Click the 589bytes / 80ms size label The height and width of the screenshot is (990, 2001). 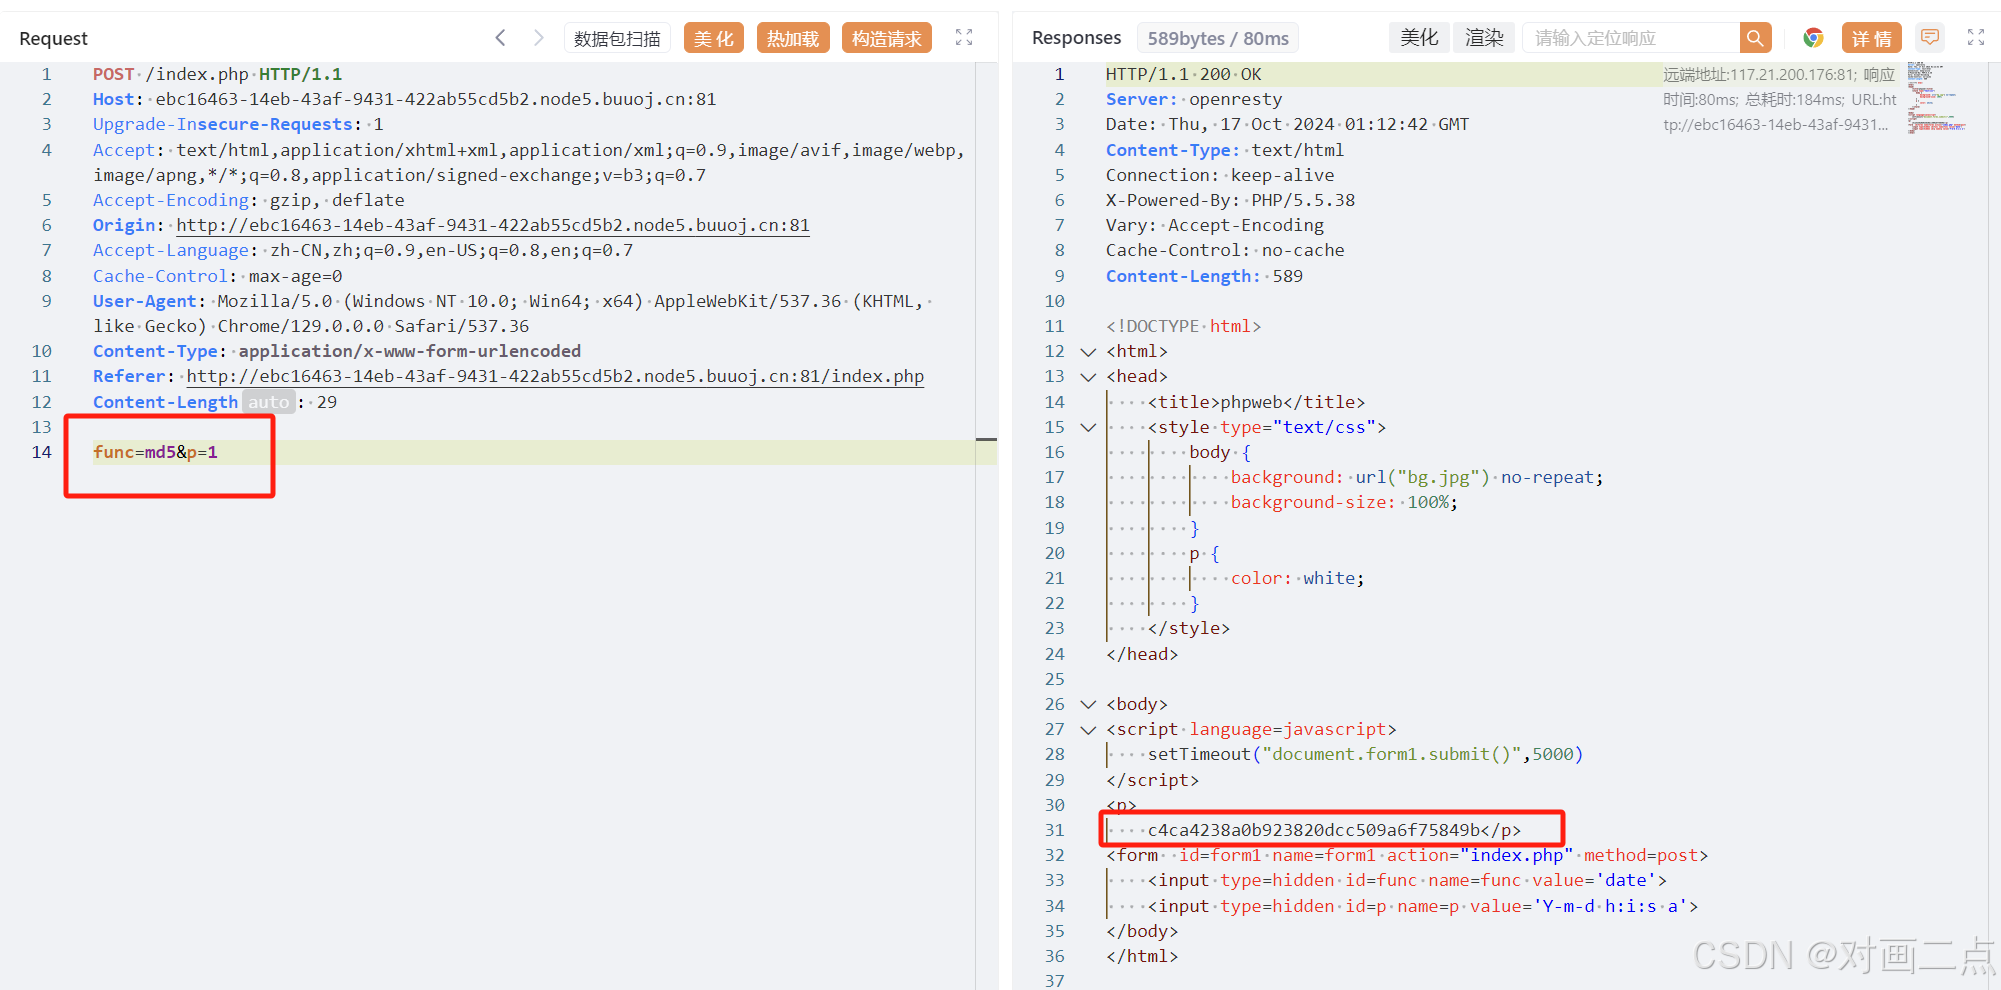(1218, 38)
